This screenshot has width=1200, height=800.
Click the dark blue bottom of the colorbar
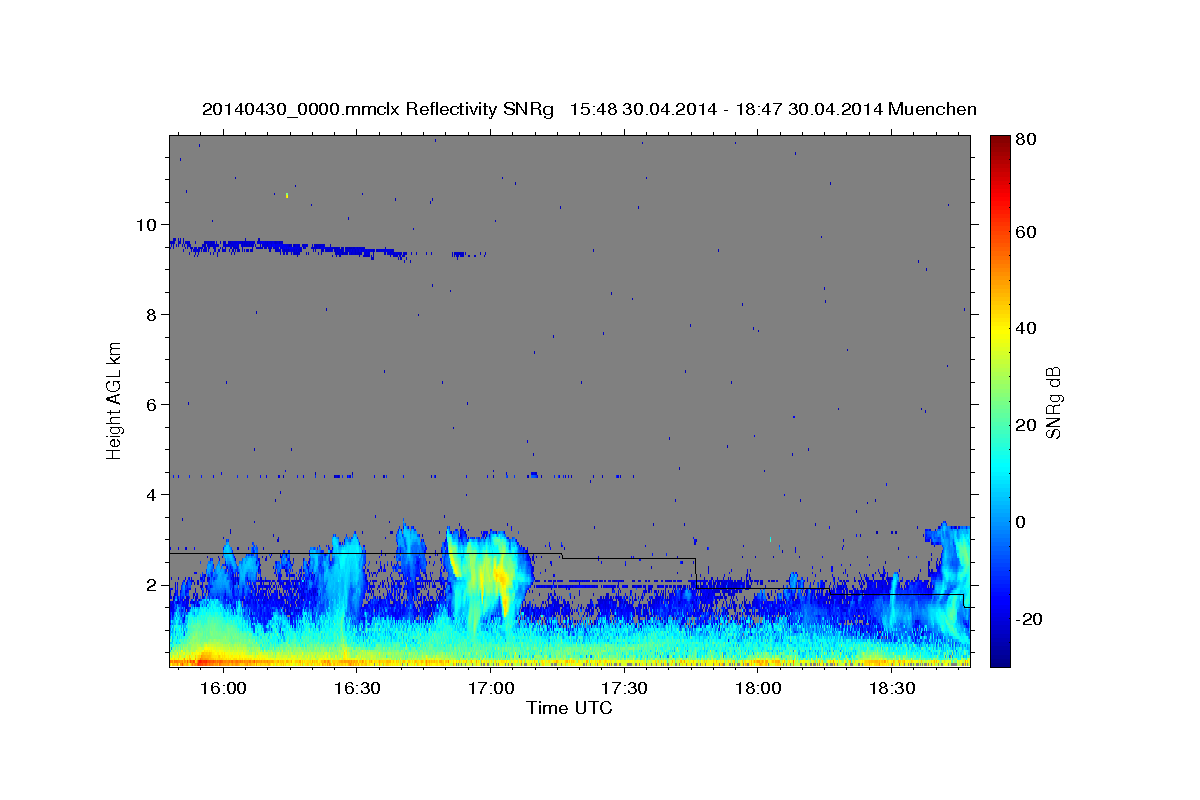coord(1000,658)
